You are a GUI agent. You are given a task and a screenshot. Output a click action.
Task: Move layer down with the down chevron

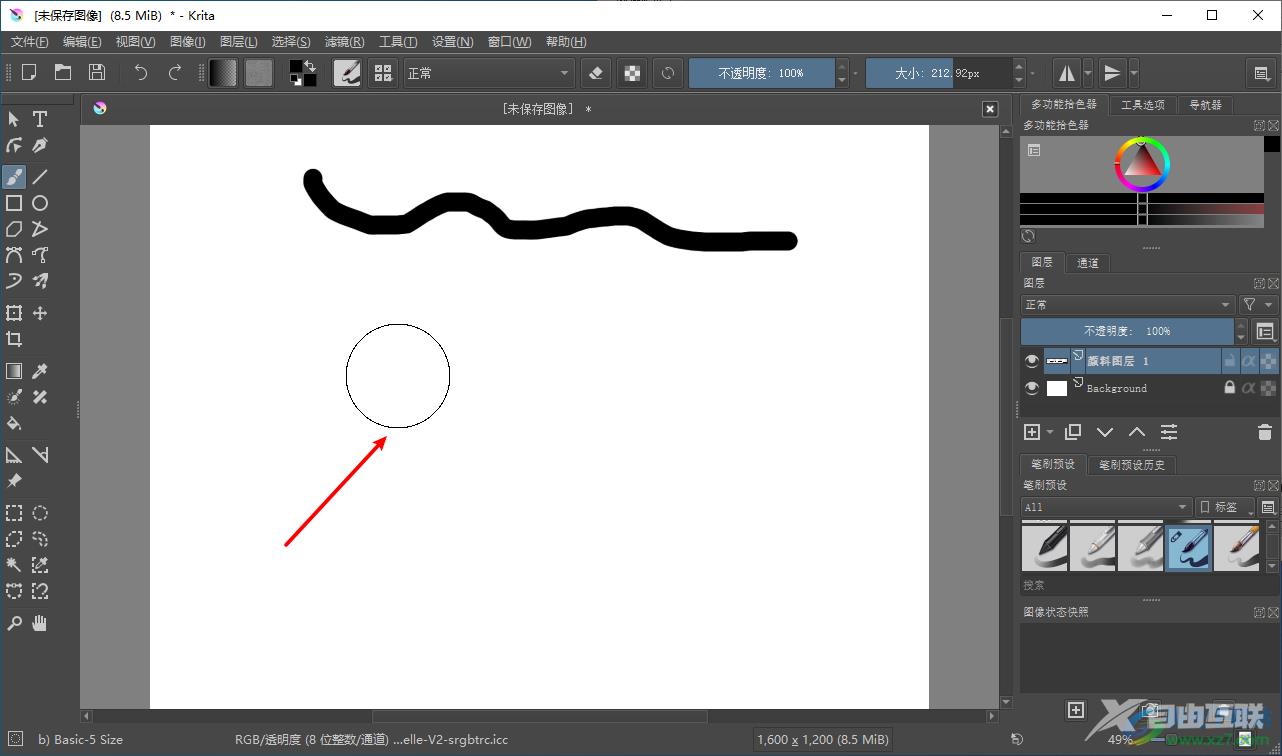pyautogui.click(x=1105, y=432)
